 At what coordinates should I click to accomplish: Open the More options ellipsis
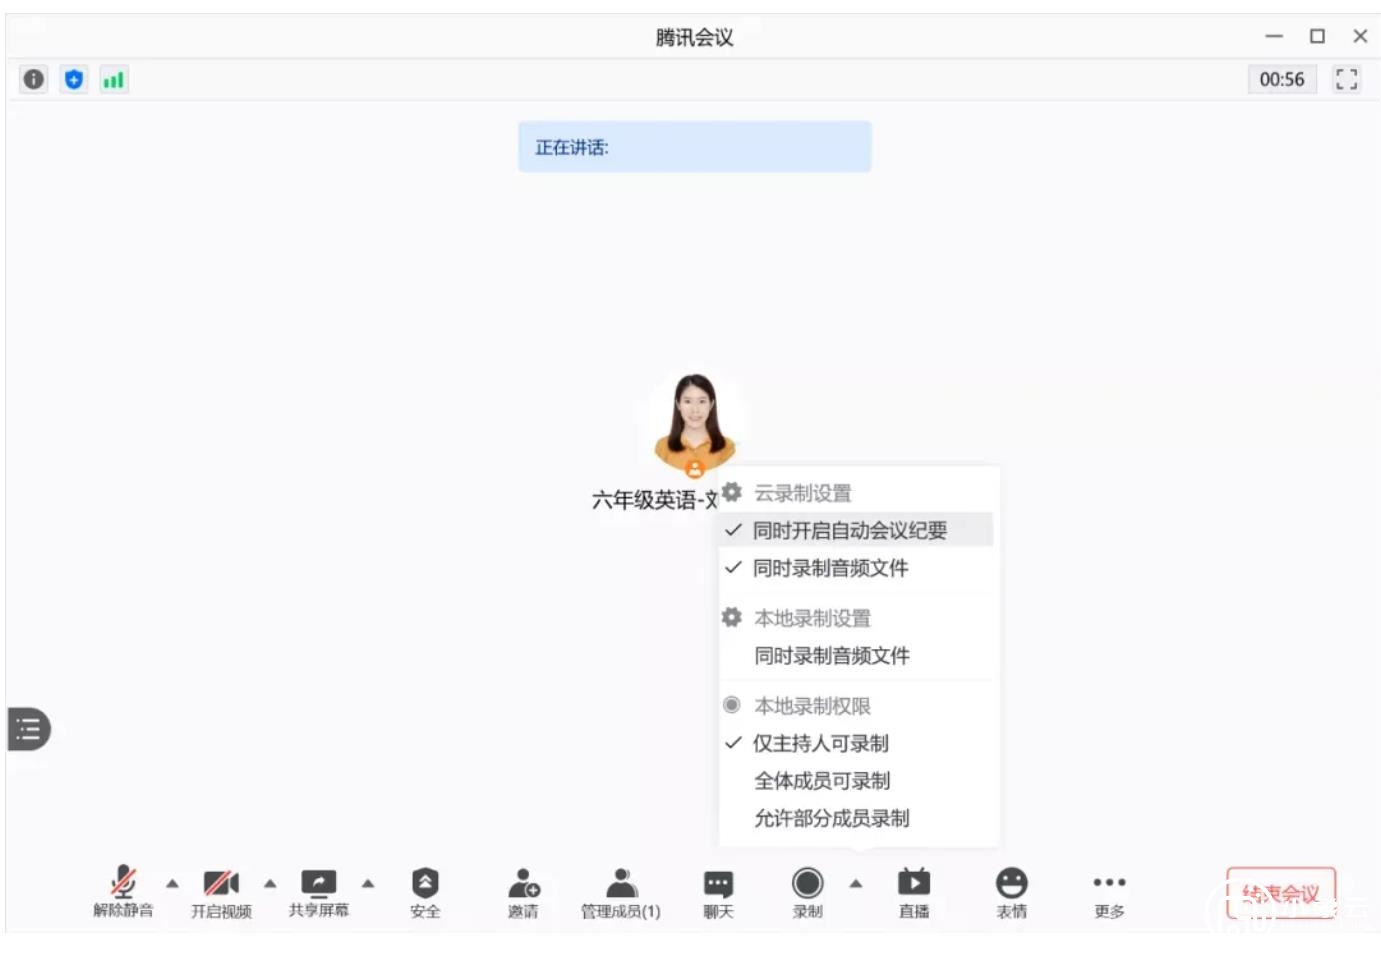coord(1109,882)
